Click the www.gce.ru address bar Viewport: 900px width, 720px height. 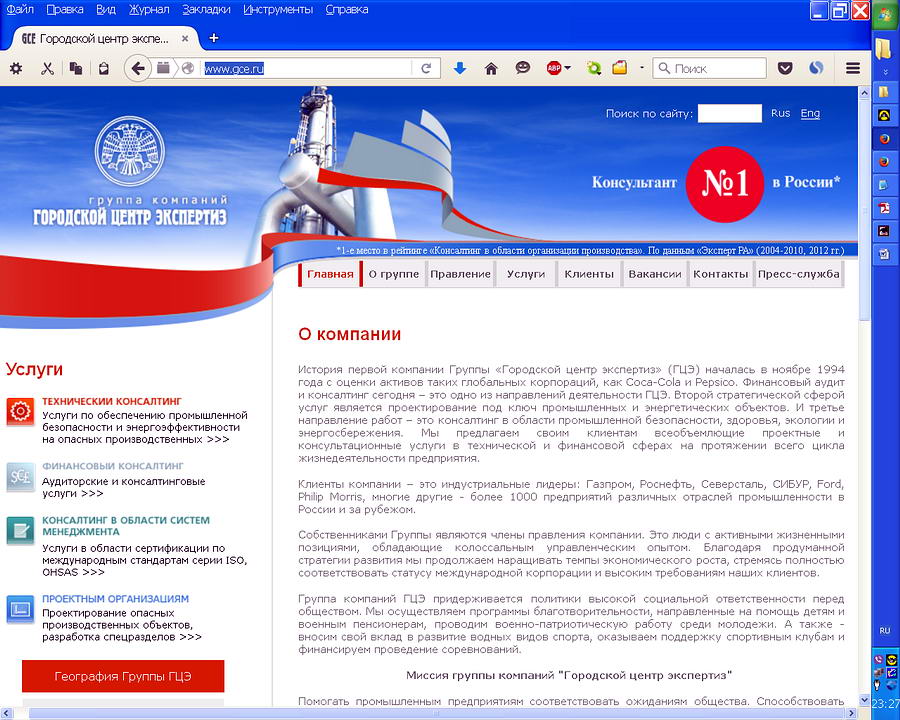coord(307,69)
